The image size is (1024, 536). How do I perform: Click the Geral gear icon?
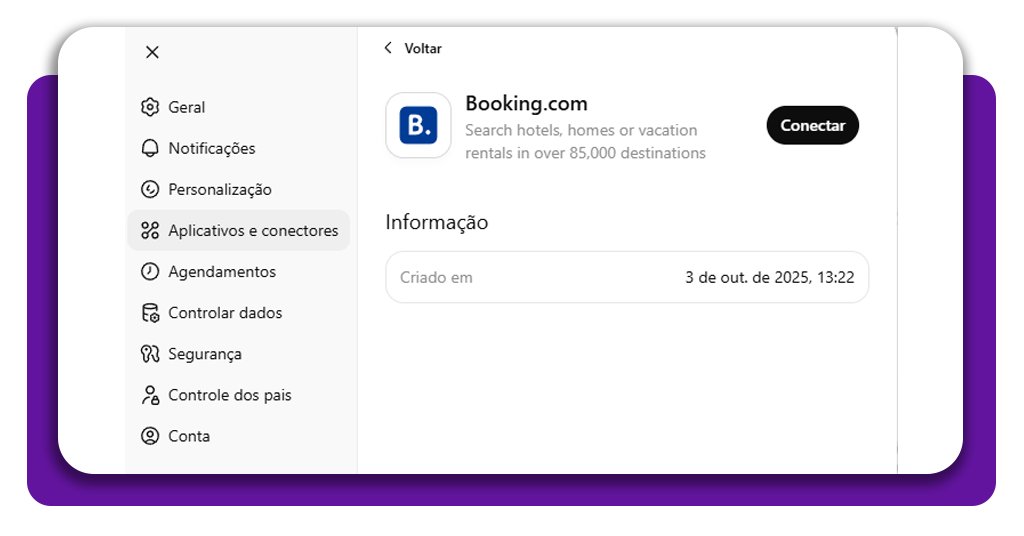[150, 107]
